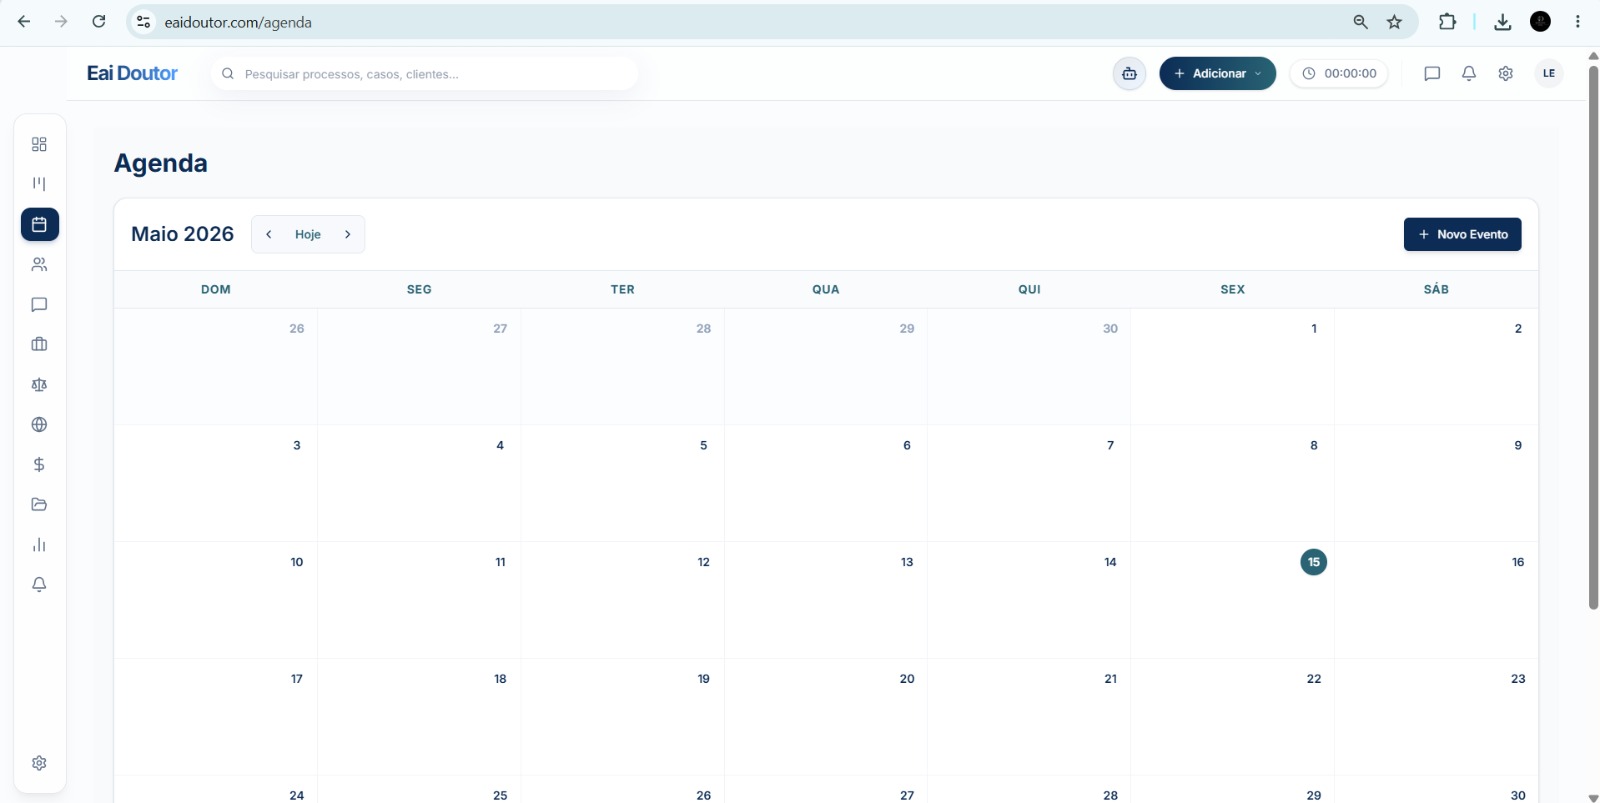Click the browser address bar URL
This screenshot has width=1600, height=803.
(x=239, y=22)
